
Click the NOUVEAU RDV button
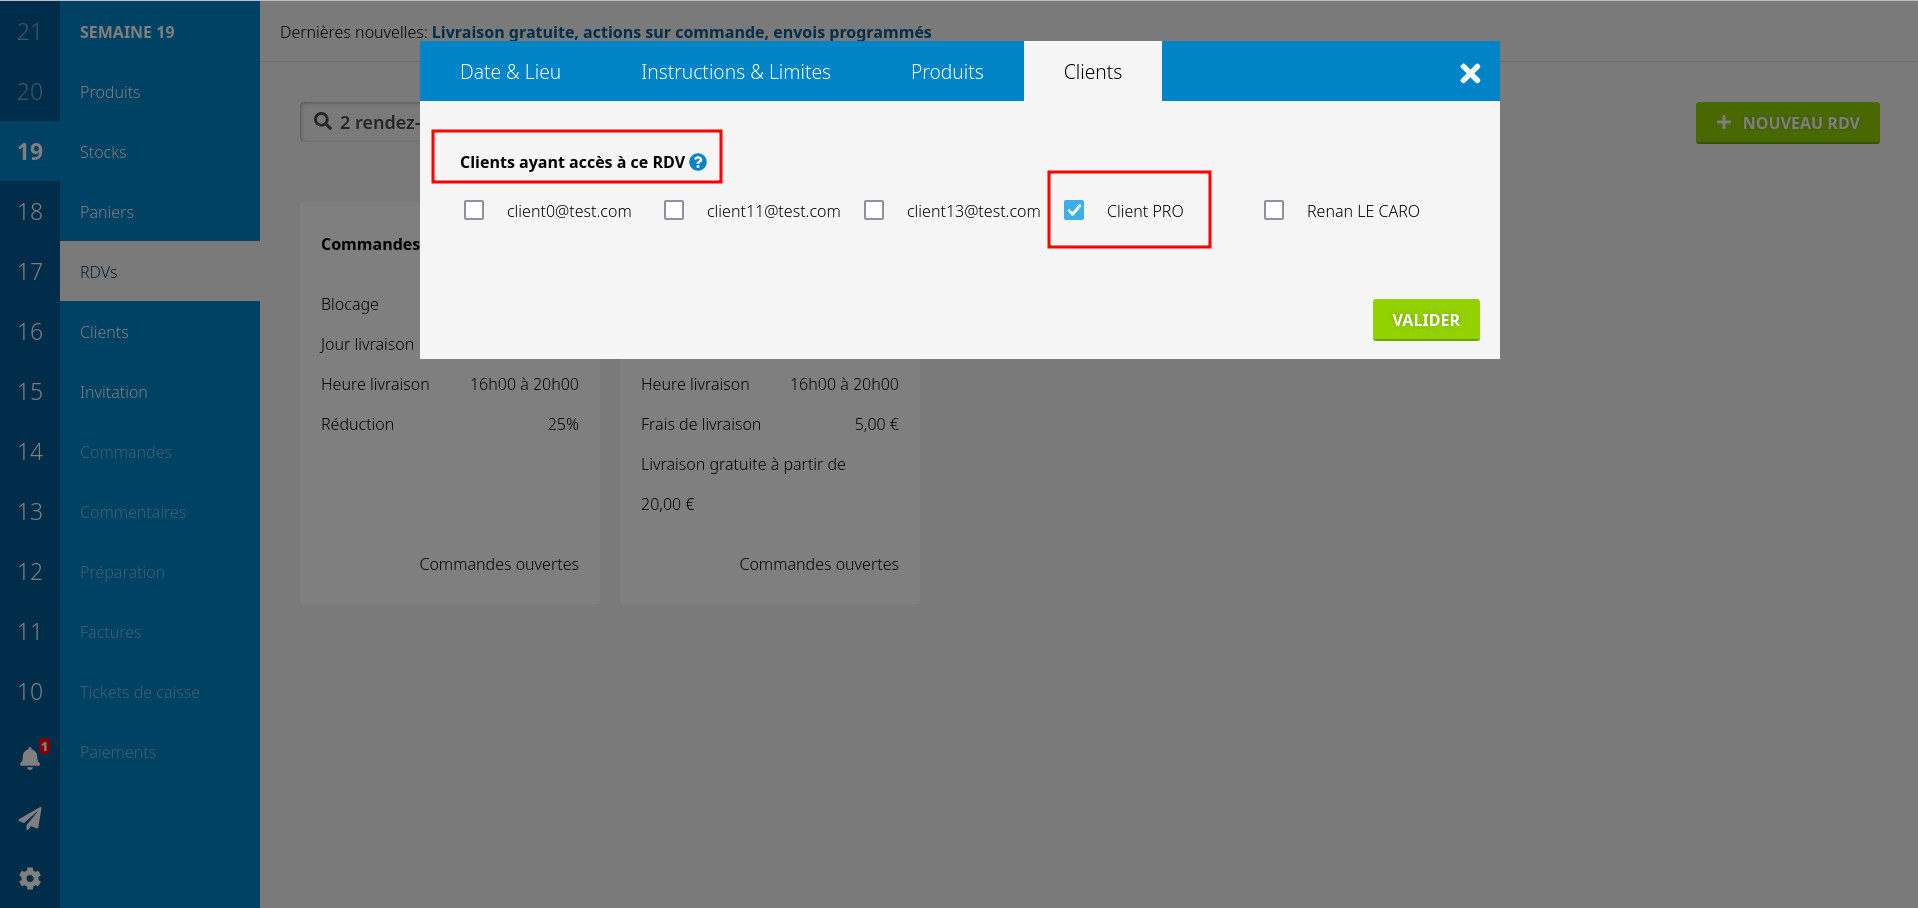(1787, 123)
